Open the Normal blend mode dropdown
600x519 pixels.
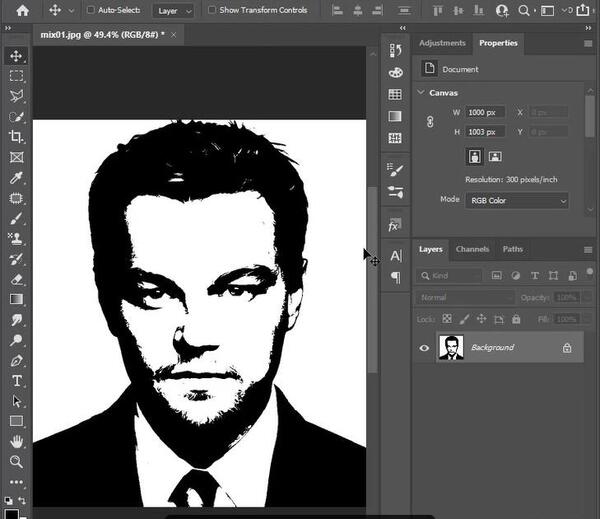click(465, 297)
